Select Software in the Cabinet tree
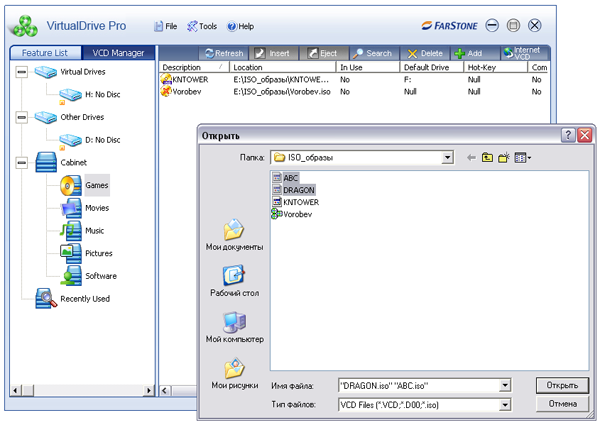 (100, 276)
